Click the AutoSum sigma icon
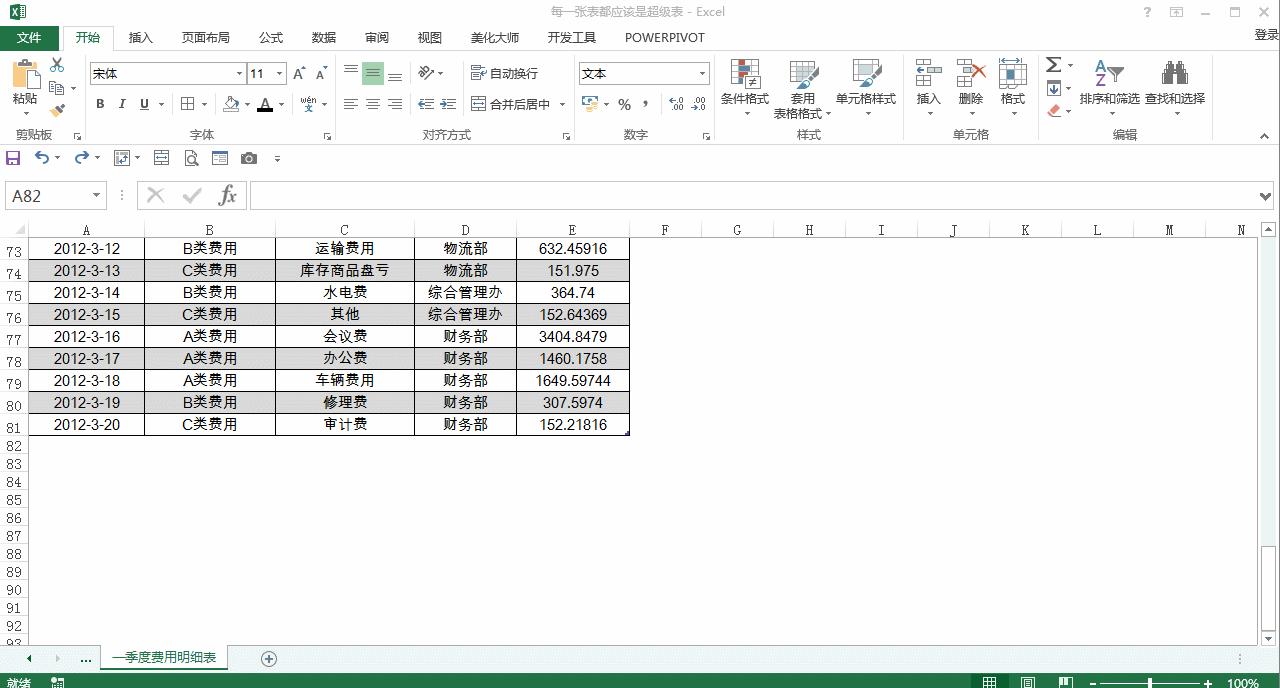Viewport: 1280px width, 688px height. point(1054,65)
